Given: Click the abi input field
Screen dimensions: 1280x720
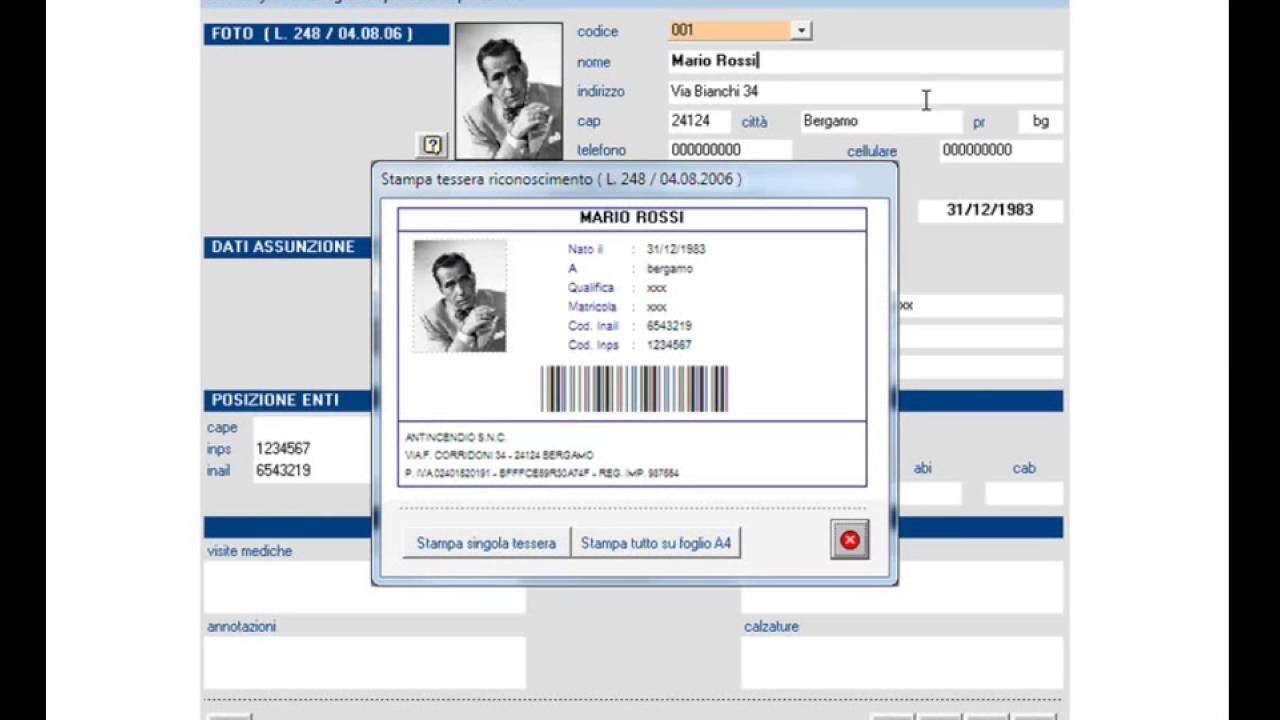Looking at the screenshot, I should pyautogui.click(x=930, y=493).
